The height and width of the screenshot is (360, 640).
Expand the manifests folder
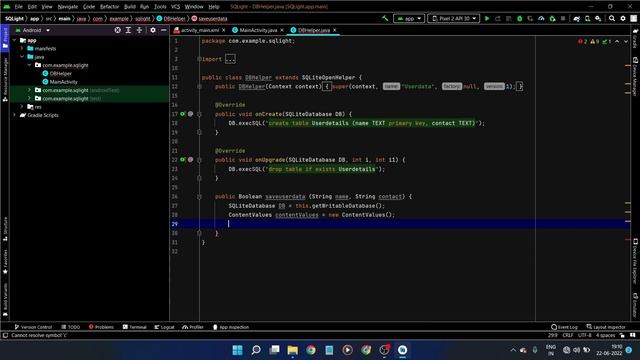point(22,48)
